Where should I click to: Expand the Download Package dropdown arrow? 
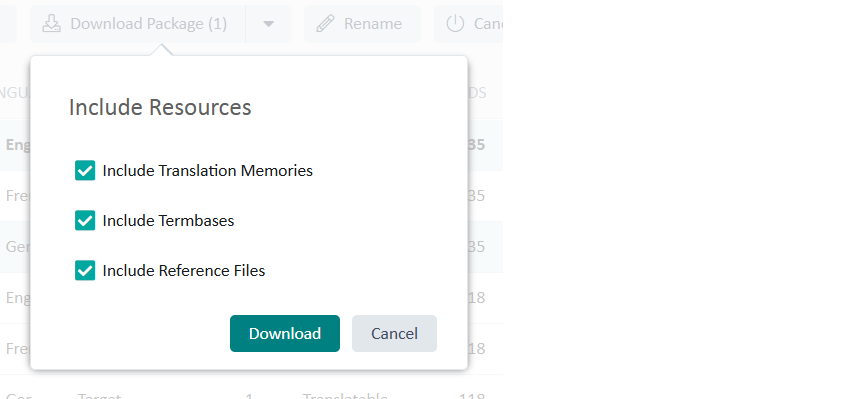(x=268, y=24)
